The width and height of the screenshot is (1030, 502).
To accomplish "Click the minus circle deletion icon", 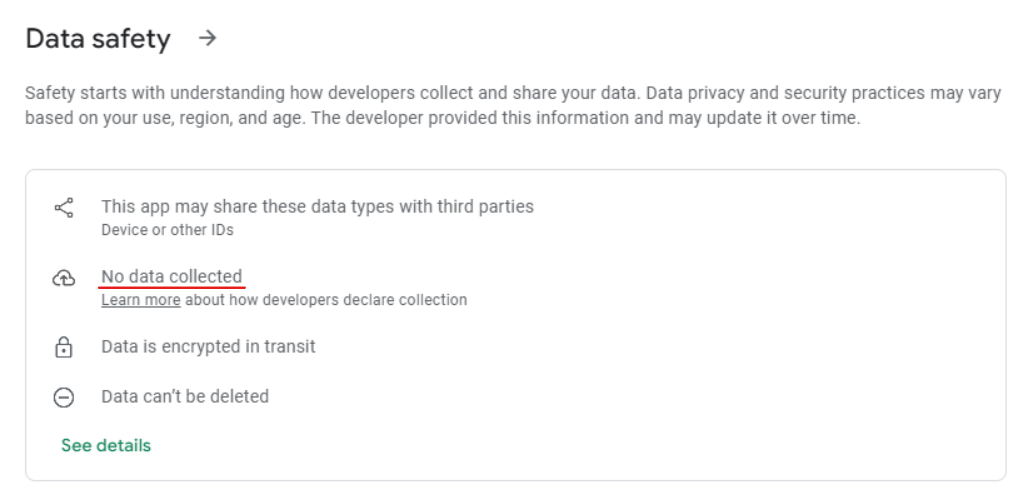I will click(x=64, y=397).
